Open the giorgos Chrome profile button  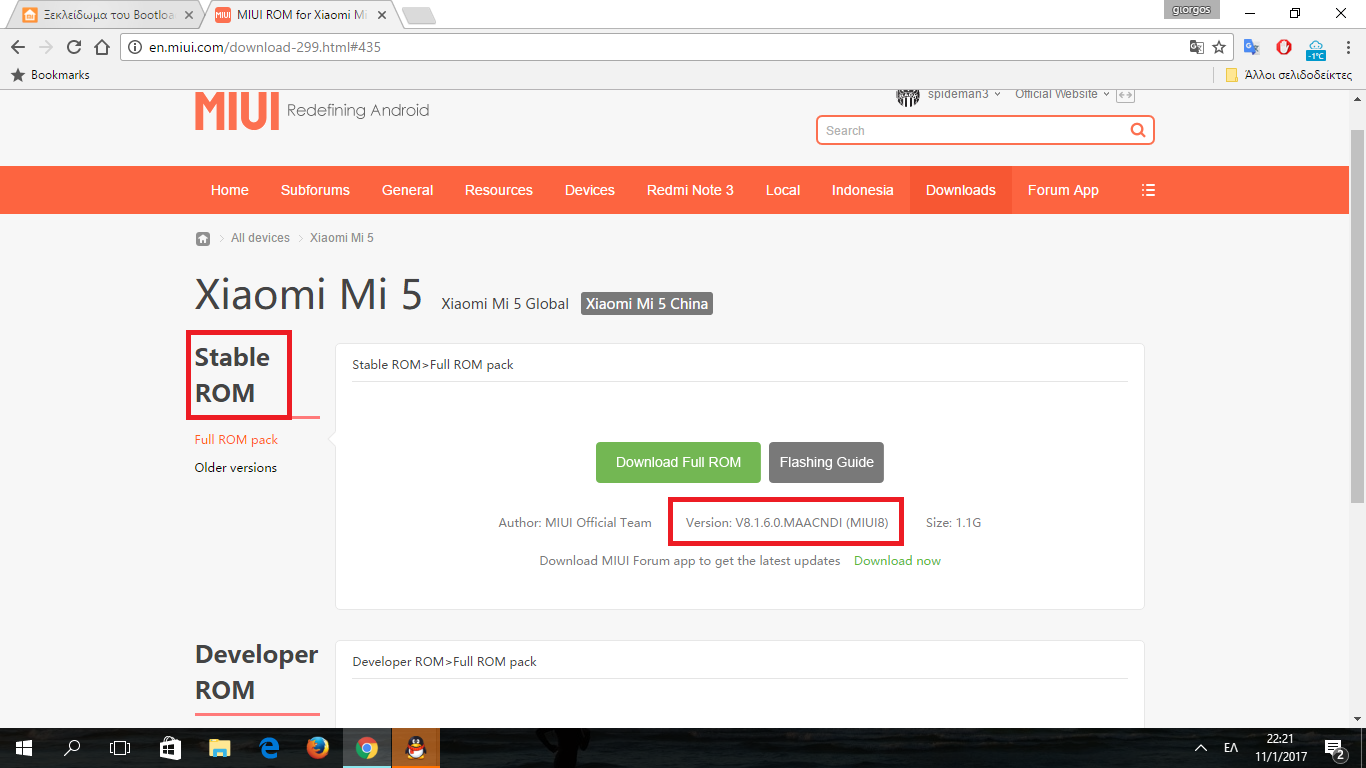[x=1192, y=10]
